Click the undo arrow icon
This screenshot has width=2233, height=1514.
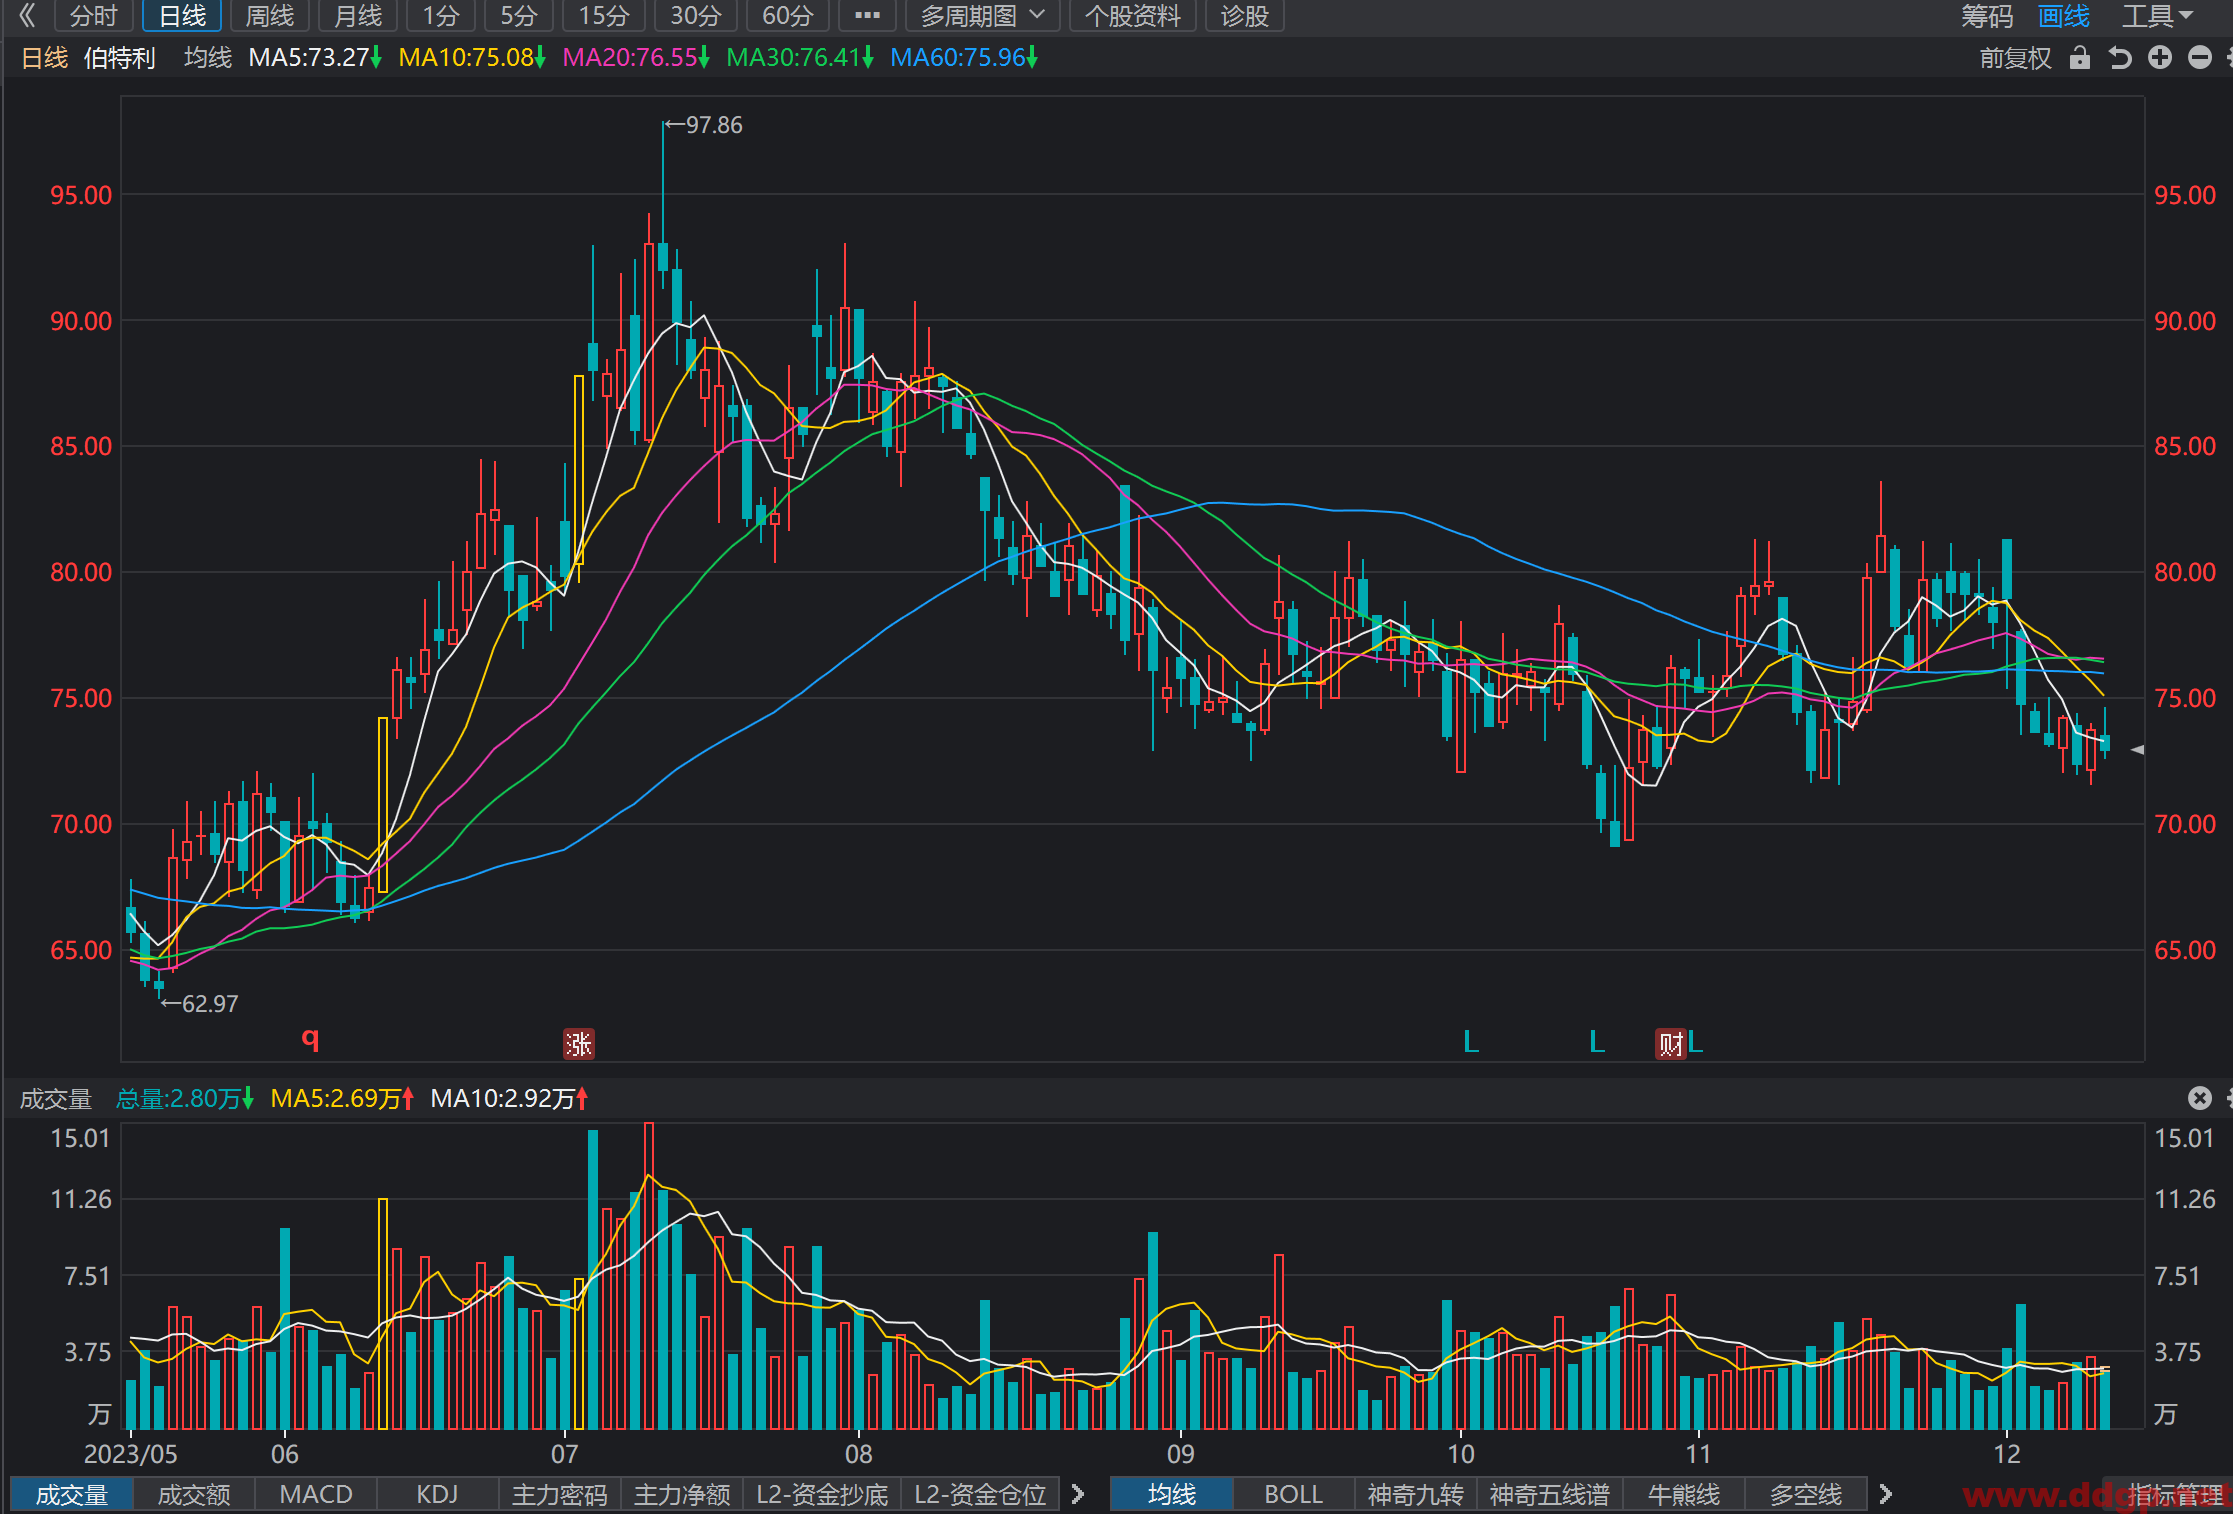pos(2120,58)
